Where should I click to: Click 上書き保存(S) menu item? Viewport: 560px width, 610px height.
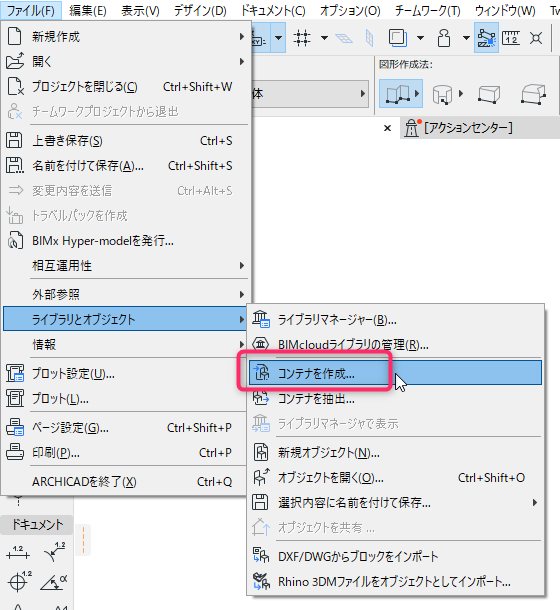coord(126,140)
